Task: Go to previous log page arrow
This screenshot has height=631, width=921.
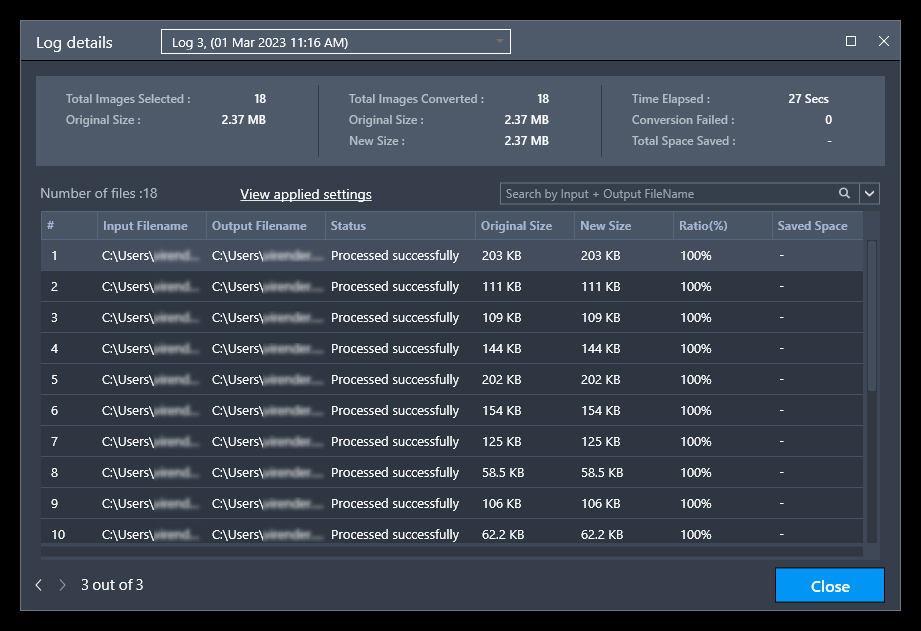Action: (x=39, y=585)
